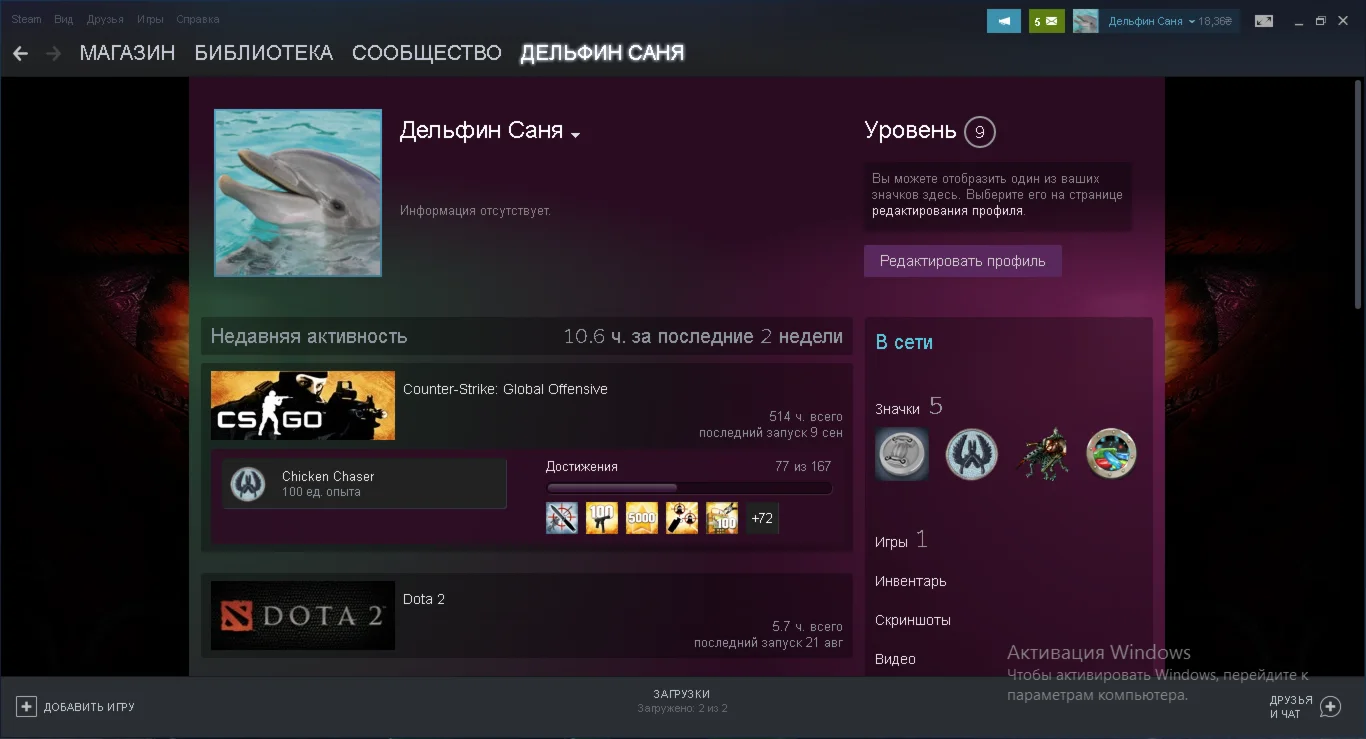Click the CS:GO game banner icon
1366x739 pixels.
(302, 405)
